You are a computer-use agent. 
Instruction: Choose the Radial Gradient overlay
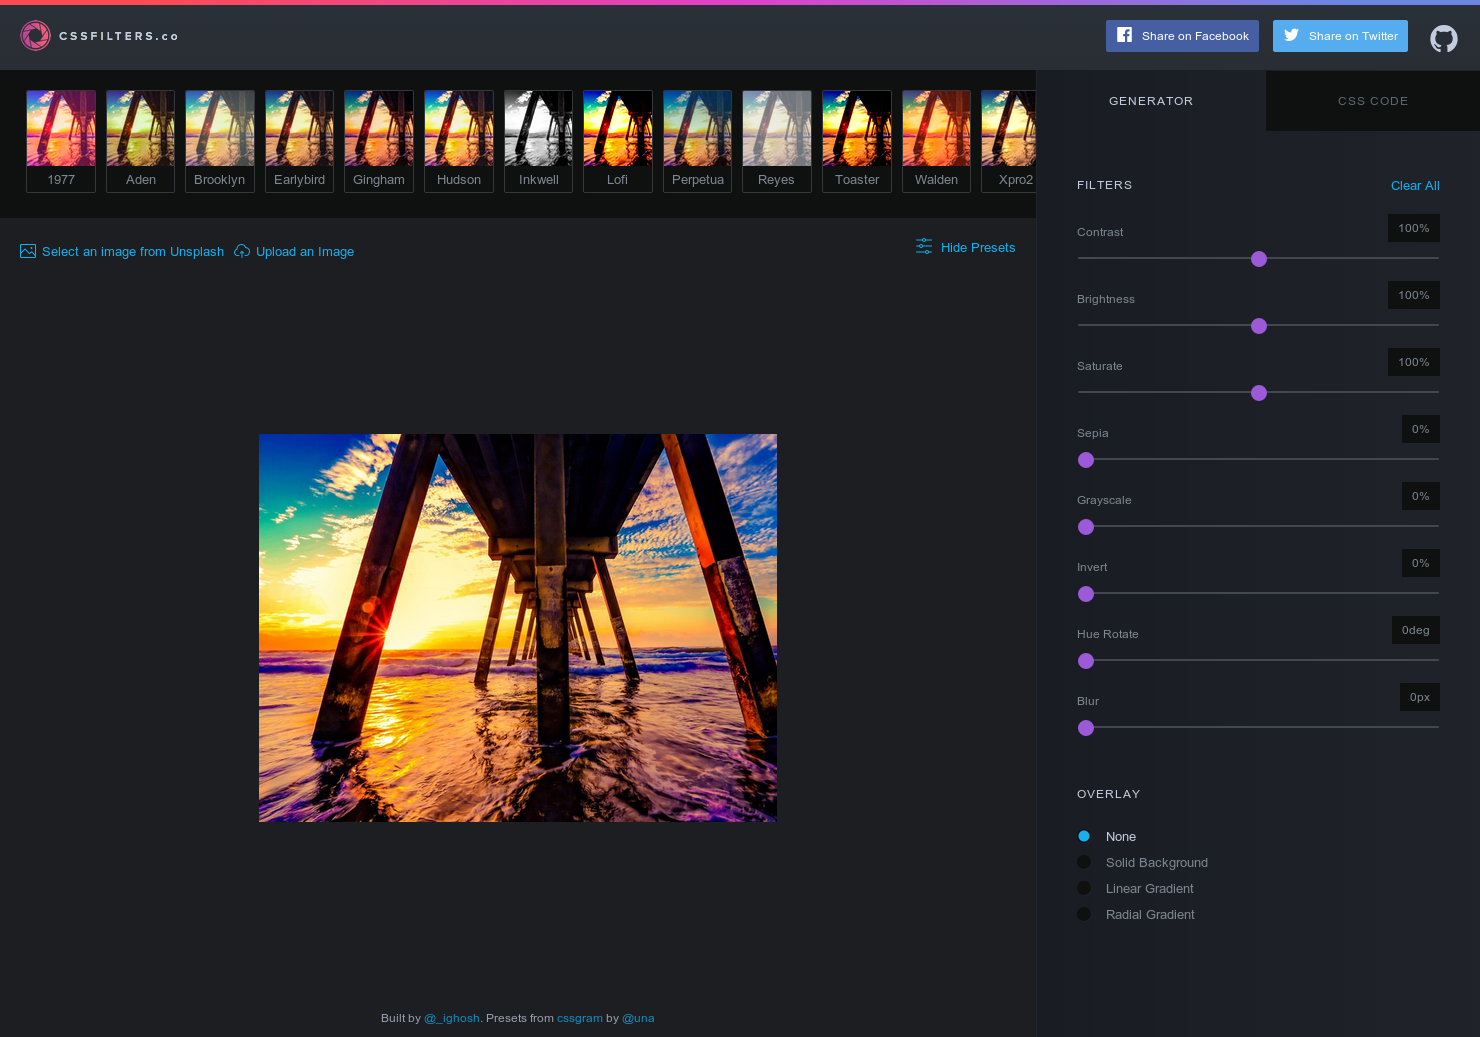click(x=1084, y=913)
